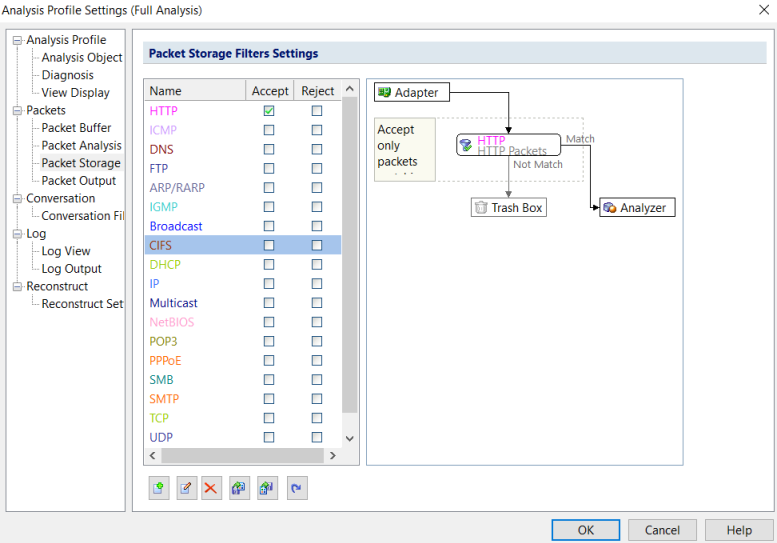This screenshot has width=777, height=543.
Task: Check the DHCP Reject checkbox
Action: [317, 265]
